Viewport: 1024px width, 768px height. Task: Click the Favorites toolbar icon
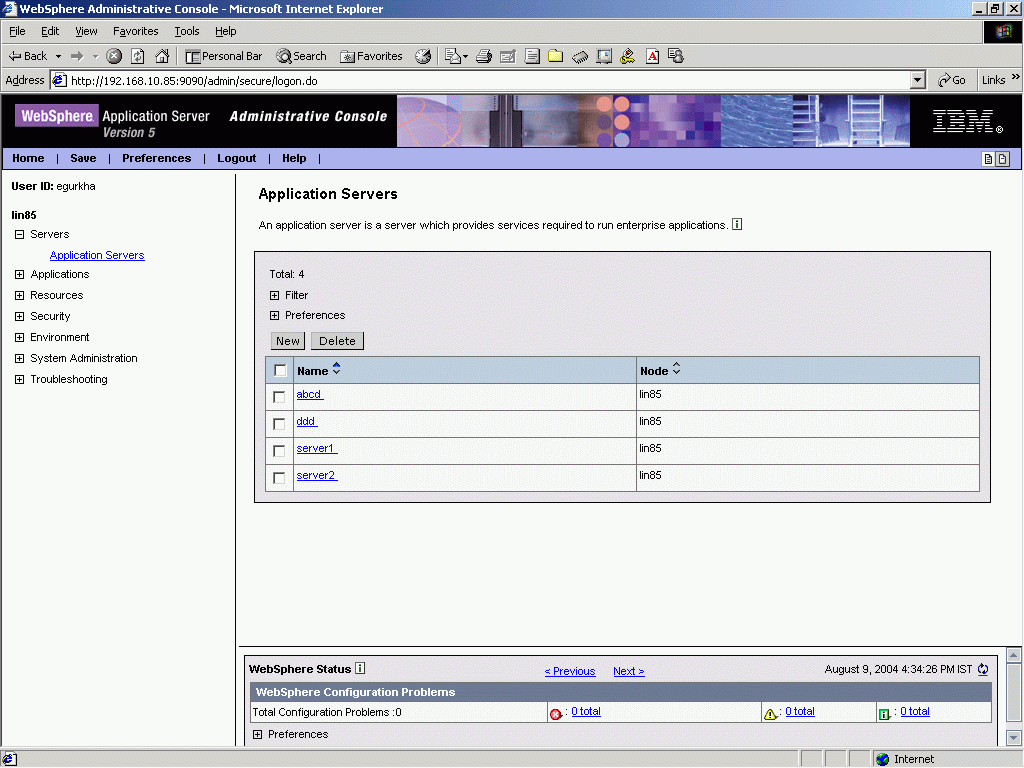[x=371, y=56]
